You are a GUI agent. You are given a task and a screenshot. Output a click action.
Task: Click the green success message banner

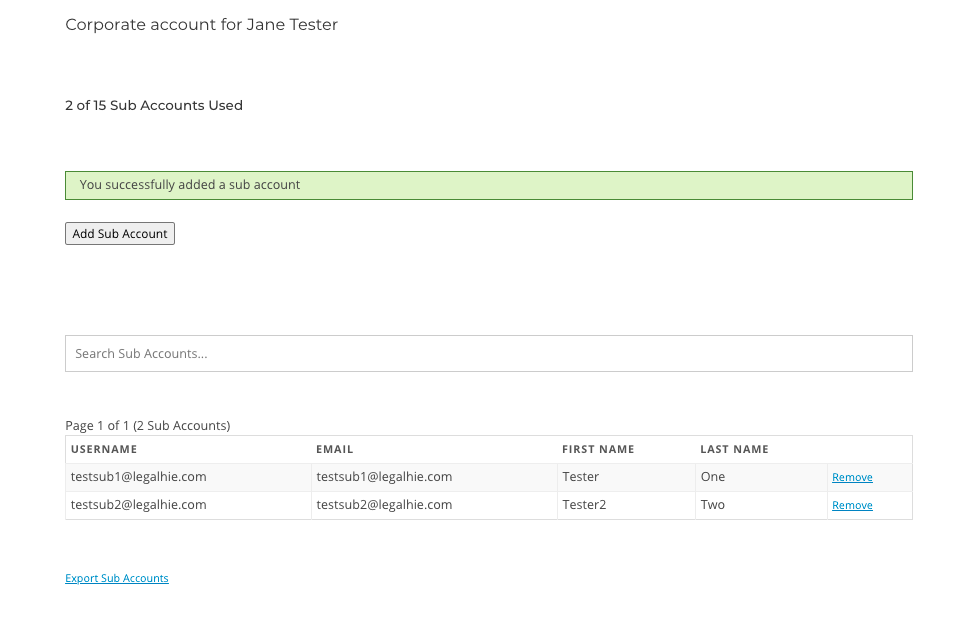coord(488,186)
